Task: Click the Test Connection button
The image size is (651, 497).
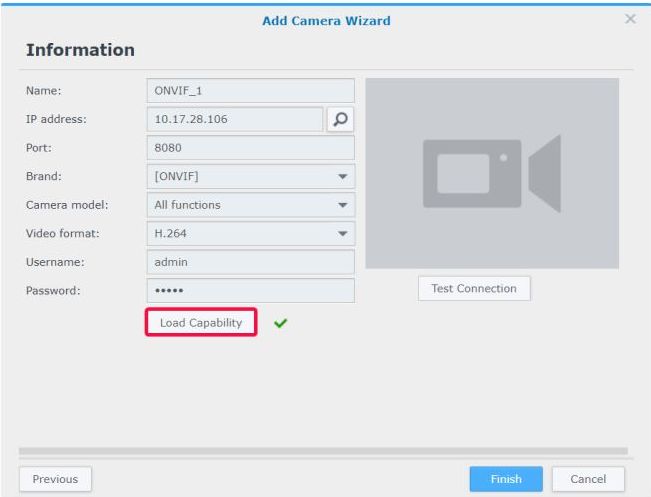Action: pos(474,289)
